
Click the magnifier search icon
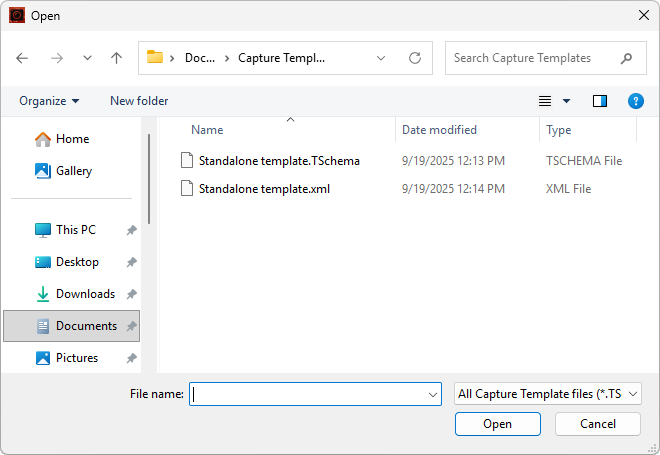coord(626,58)
